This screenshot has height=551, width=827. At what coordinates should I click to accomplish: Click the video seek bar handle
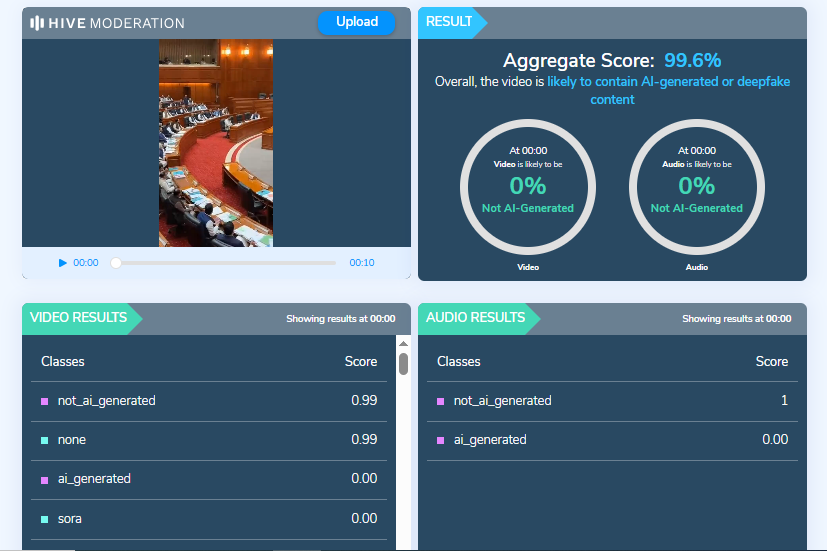point(116,263)
